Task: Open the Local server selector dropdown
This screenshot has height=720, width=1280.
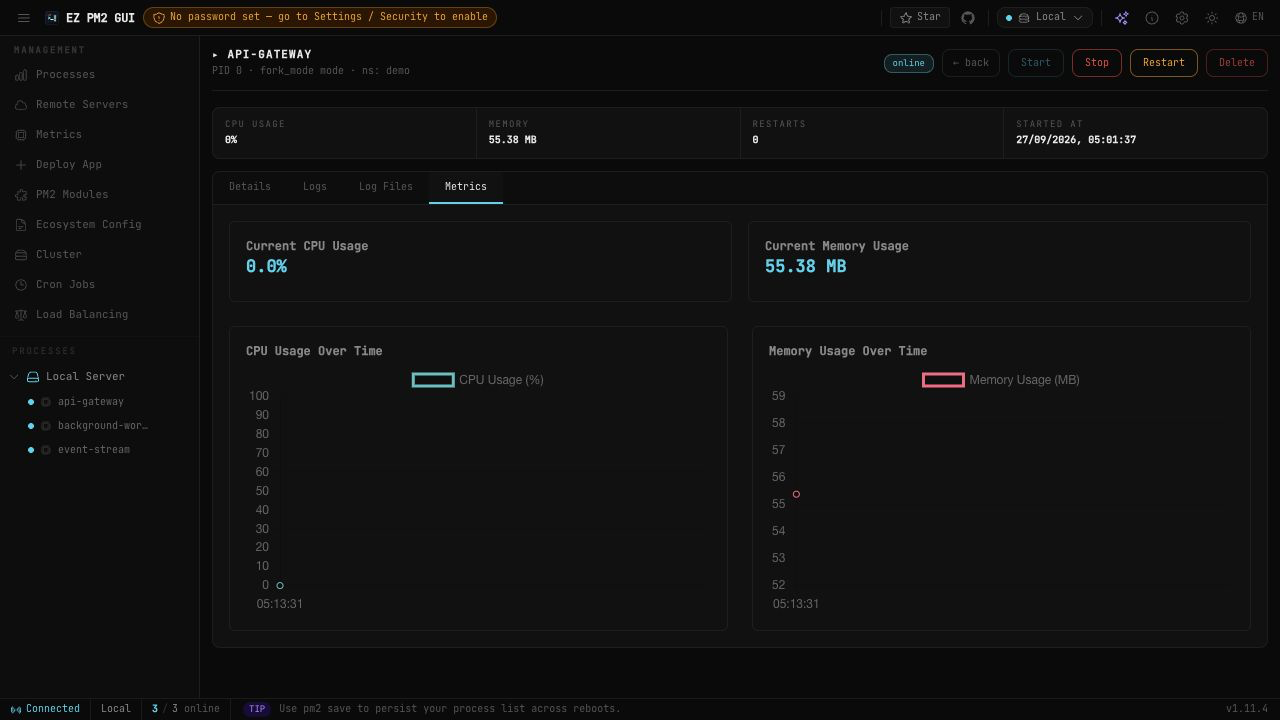Action: click(1045, 17)
